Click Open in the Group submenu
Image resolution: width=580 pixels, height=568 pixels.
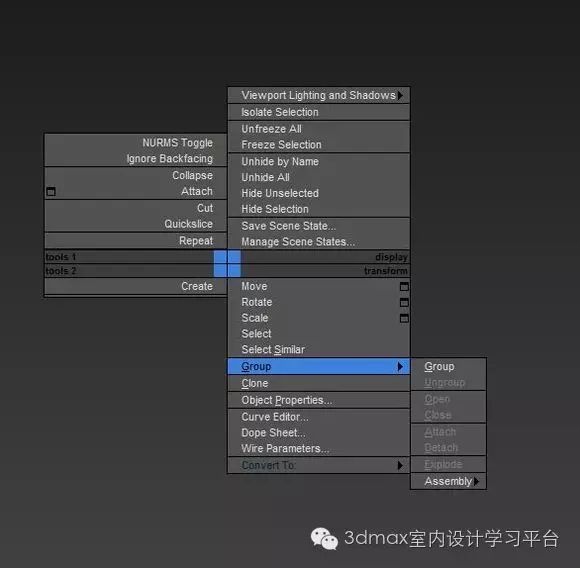(448, 399)
